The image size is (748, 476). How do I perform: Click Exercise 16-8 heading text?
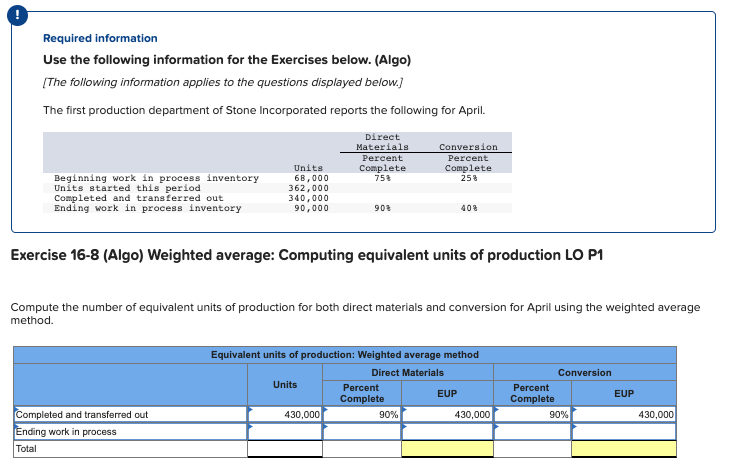pos(307,255)
